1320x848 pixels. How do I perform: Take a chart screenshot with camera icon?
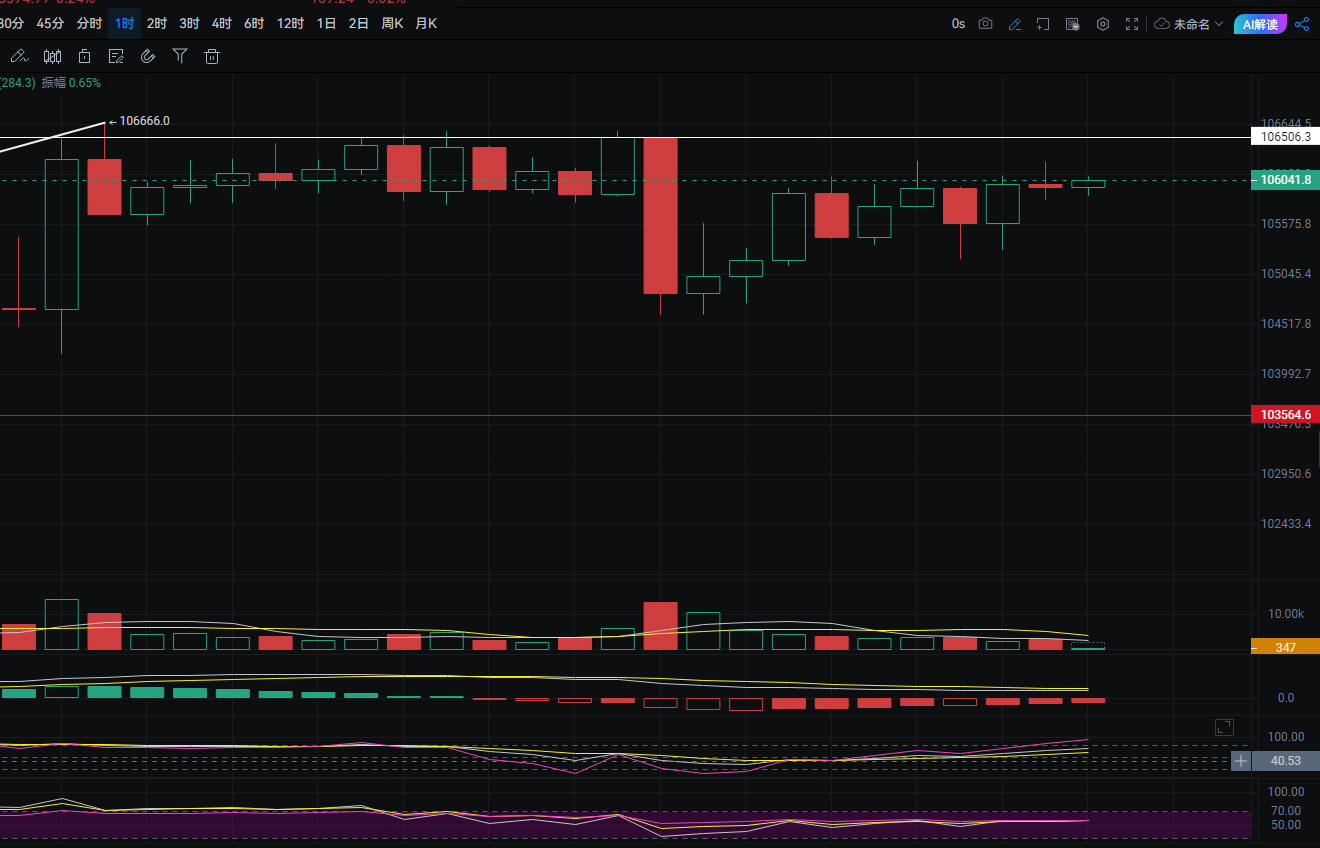pos(985,24)
